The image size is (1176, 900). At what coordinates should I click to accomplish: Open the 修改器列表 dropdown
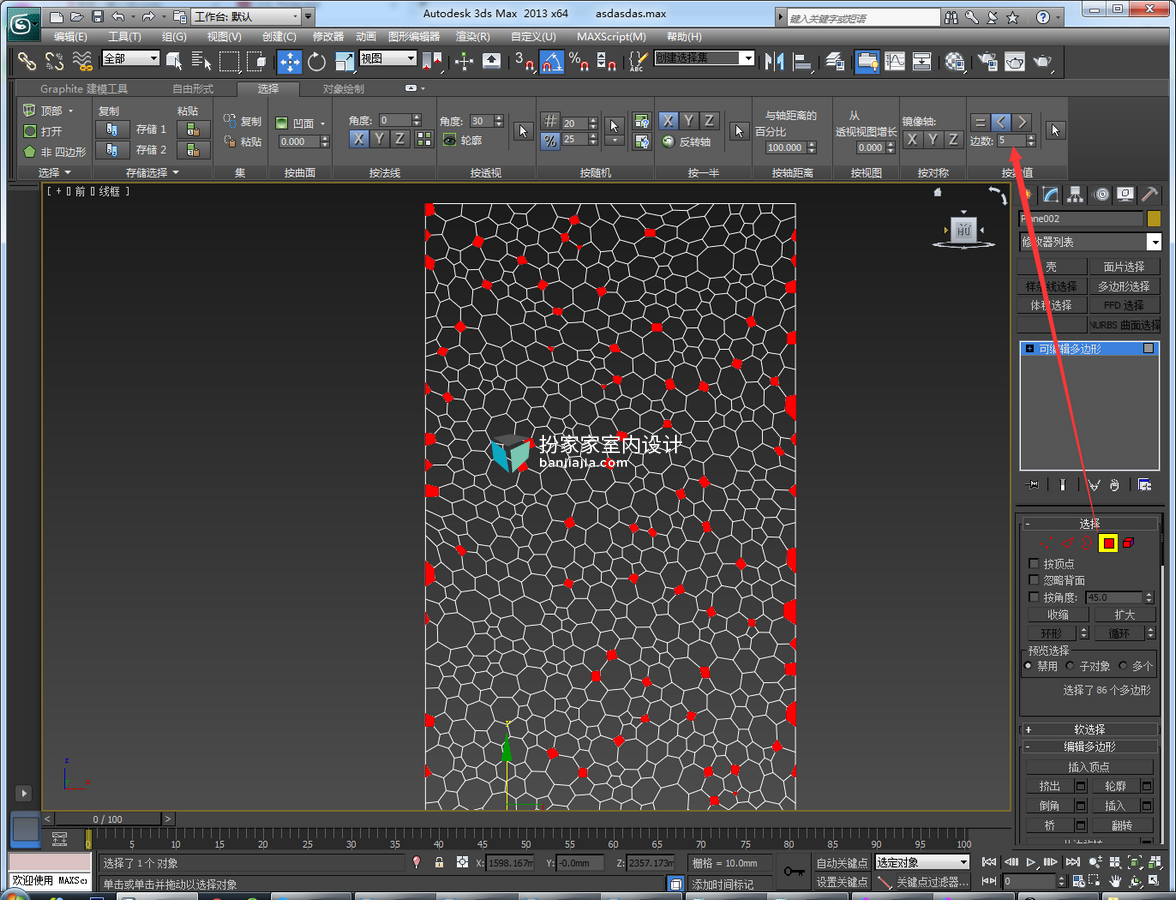1090,242
